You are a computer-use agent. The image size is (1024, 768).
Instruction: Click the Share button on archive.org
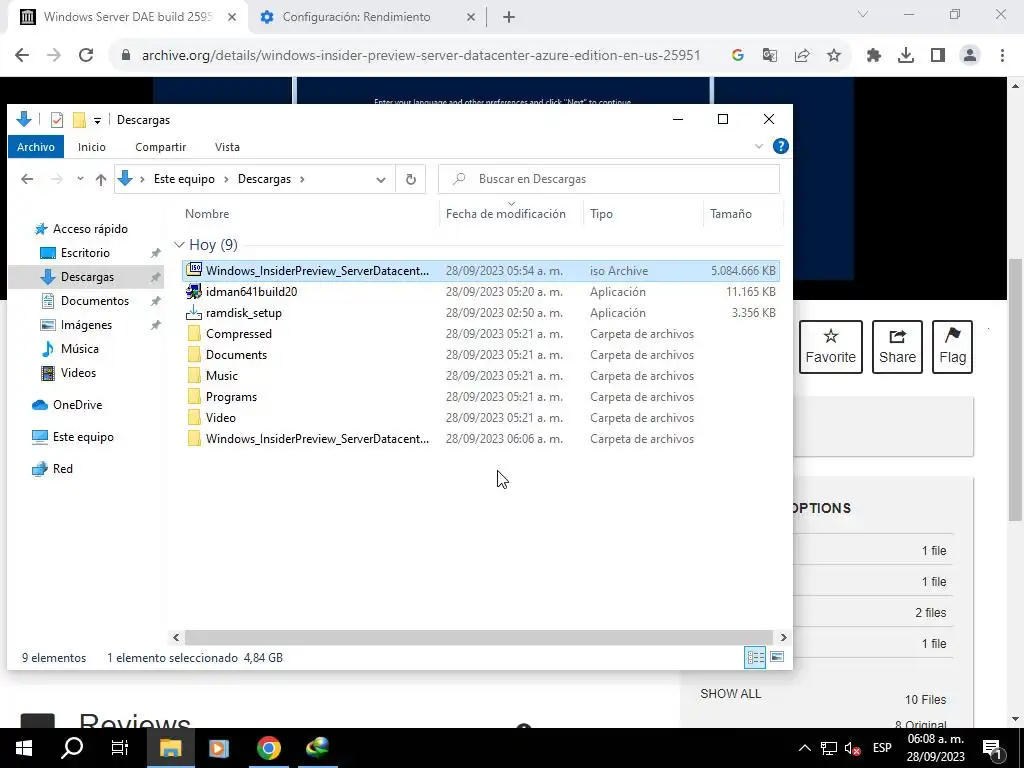(x=897, y=347)
